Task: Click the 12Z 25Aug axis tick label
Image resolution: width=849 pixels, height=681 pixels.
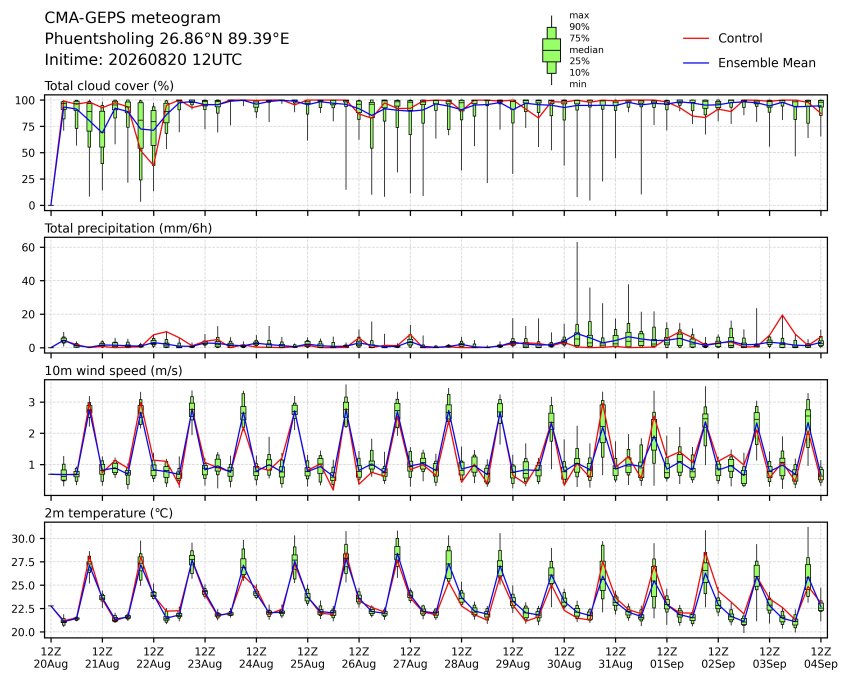Action: (308, 658)
